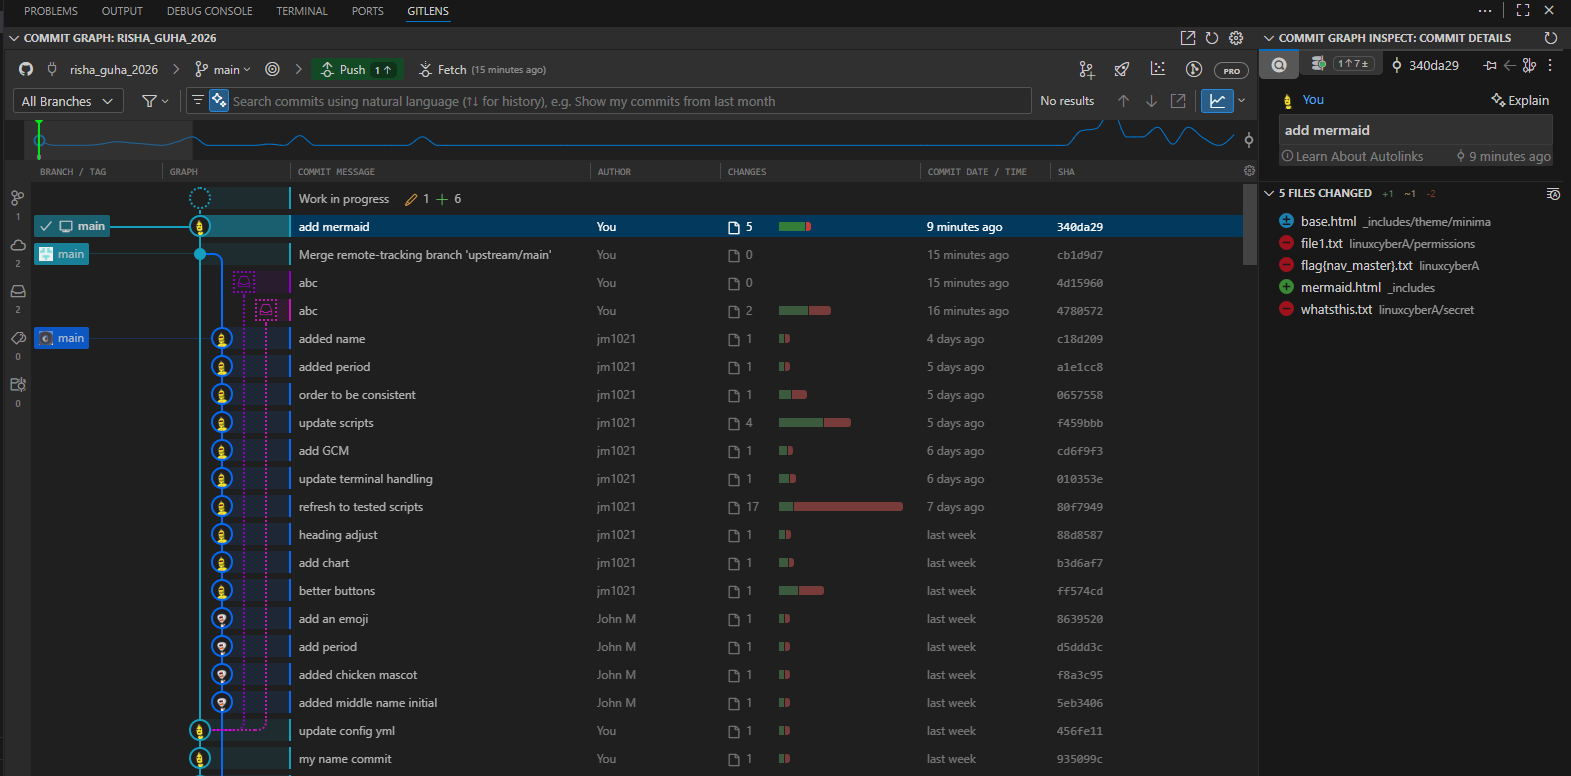Toggle the search filter commits icon

(198, 101)
